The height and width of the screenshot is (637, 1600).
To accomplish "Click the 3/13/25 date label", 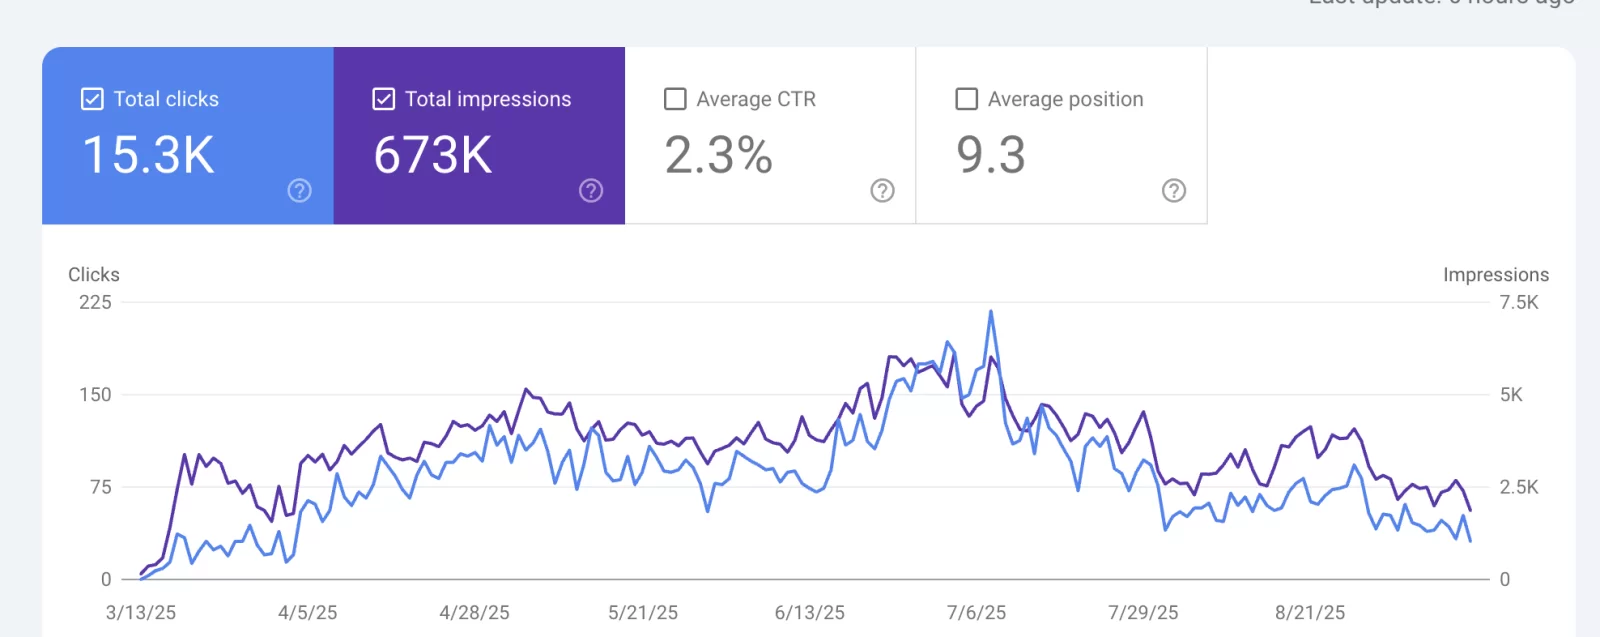I will coord(141,612).
